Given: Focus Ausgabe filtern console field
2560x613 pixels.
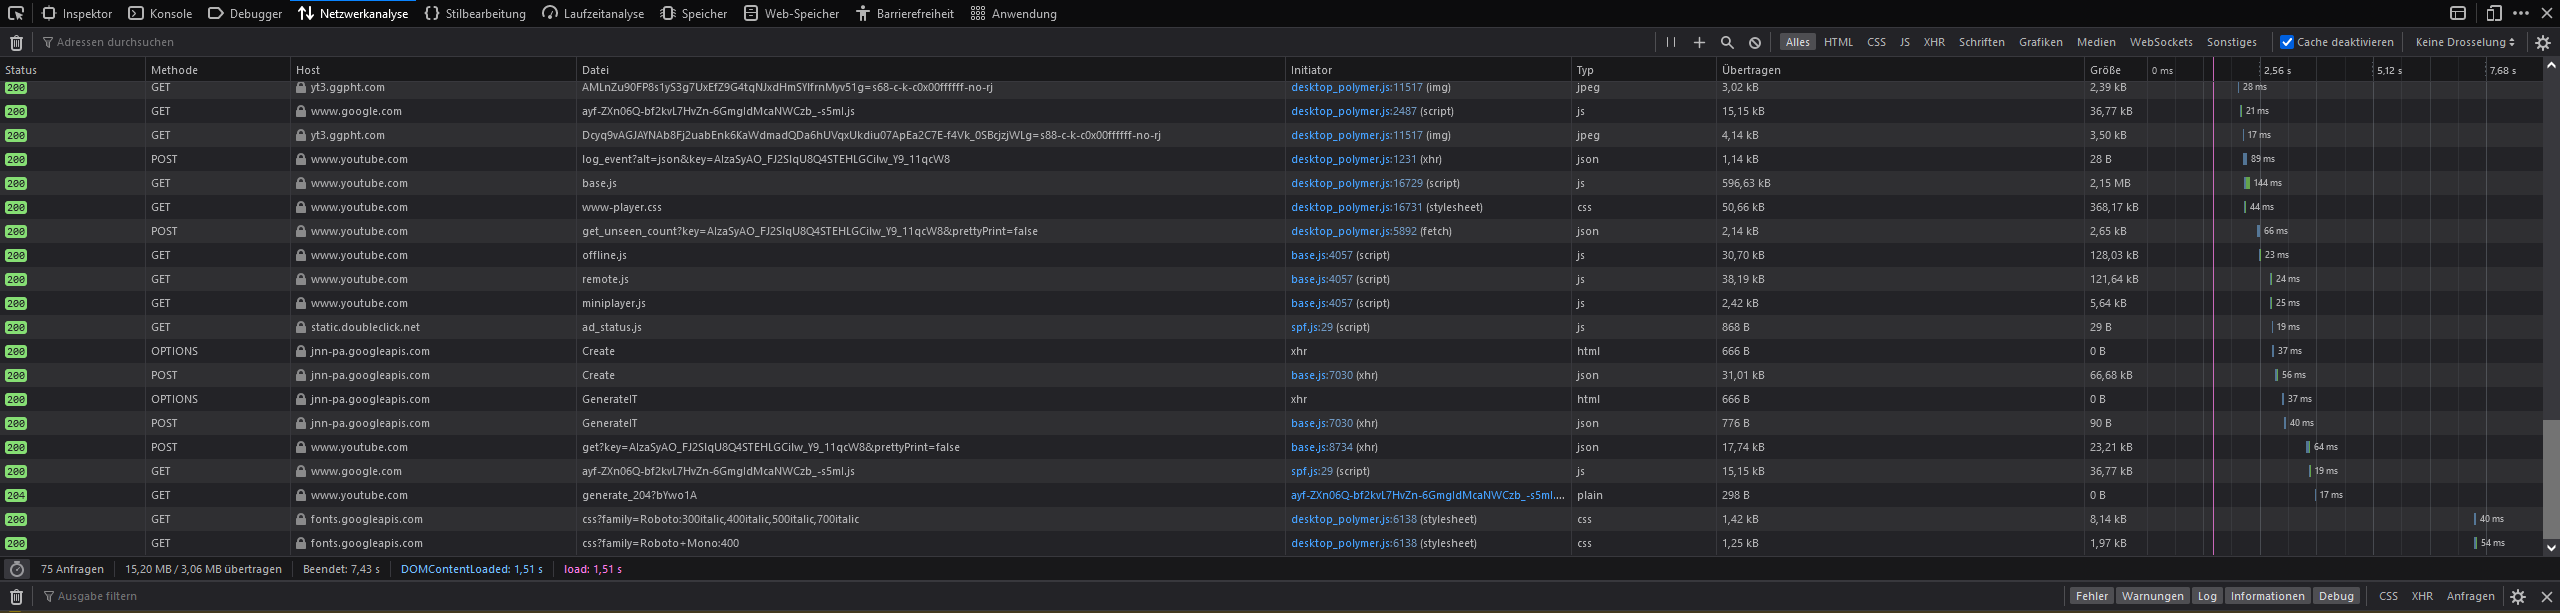Looking at the screenshot, I should click(x=1050, y=596).
